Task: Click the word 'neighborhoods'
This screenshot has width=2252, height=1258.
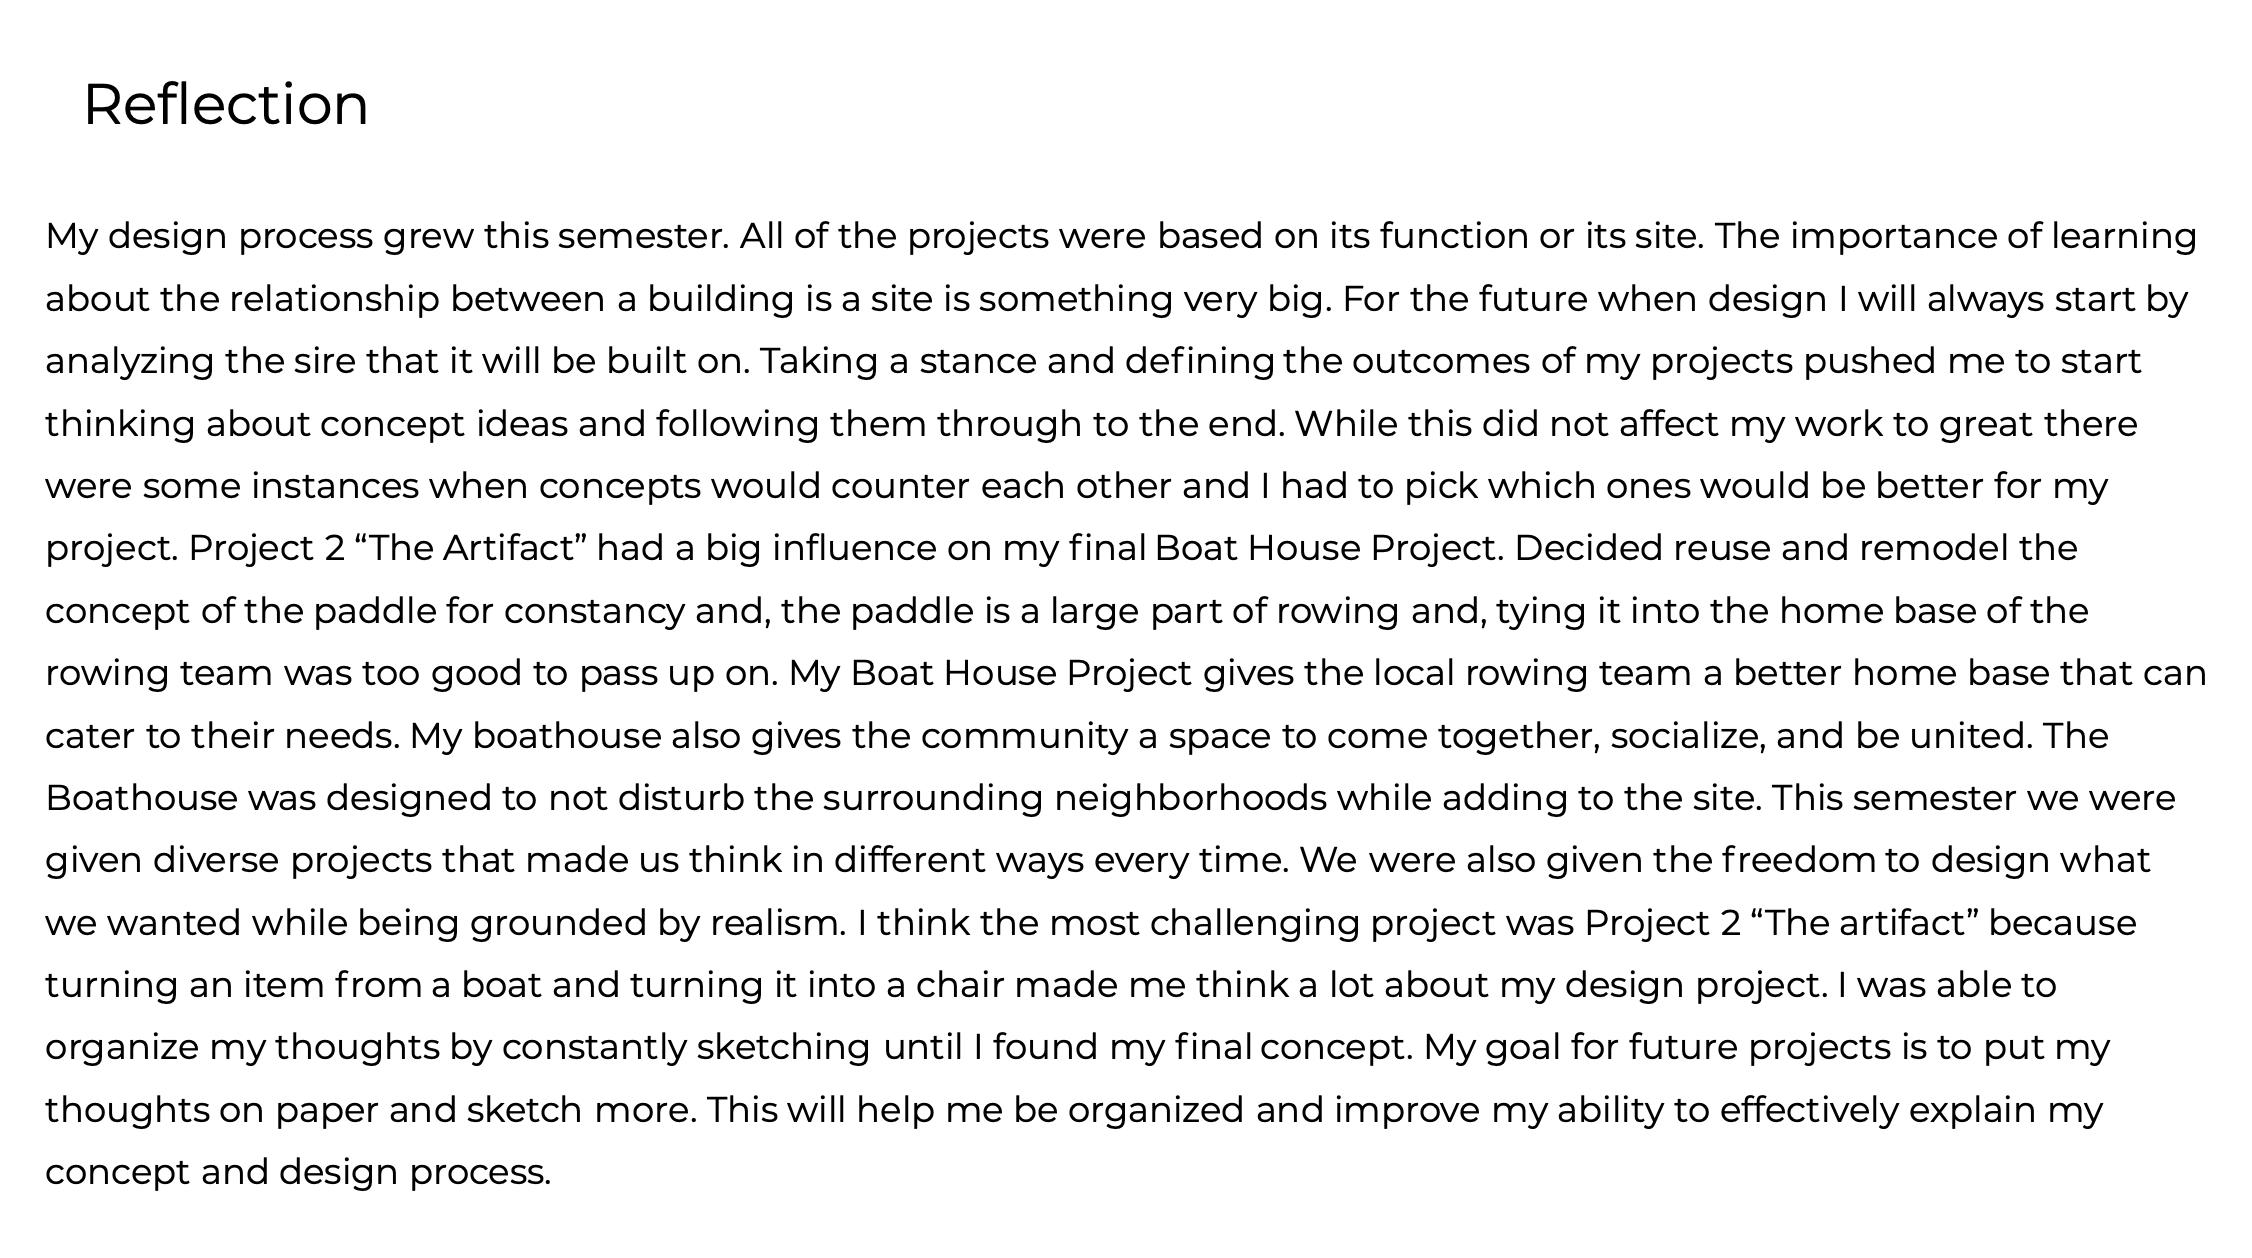Action: tap(1191, 799)
